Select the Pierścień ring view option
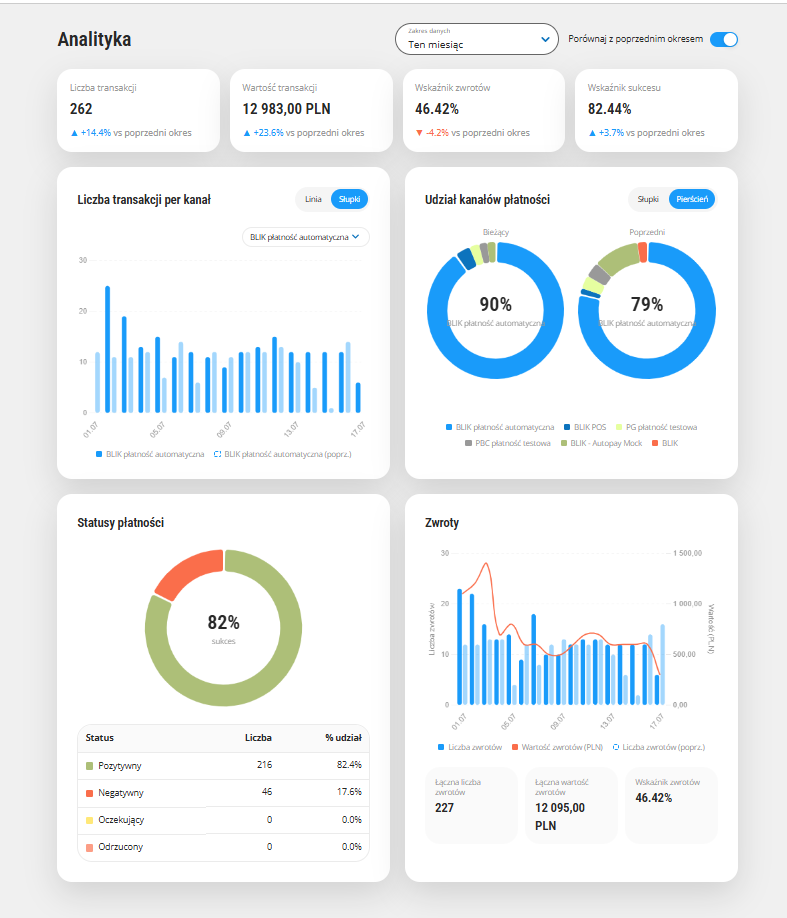787x918 pixels. pos(692,199)
